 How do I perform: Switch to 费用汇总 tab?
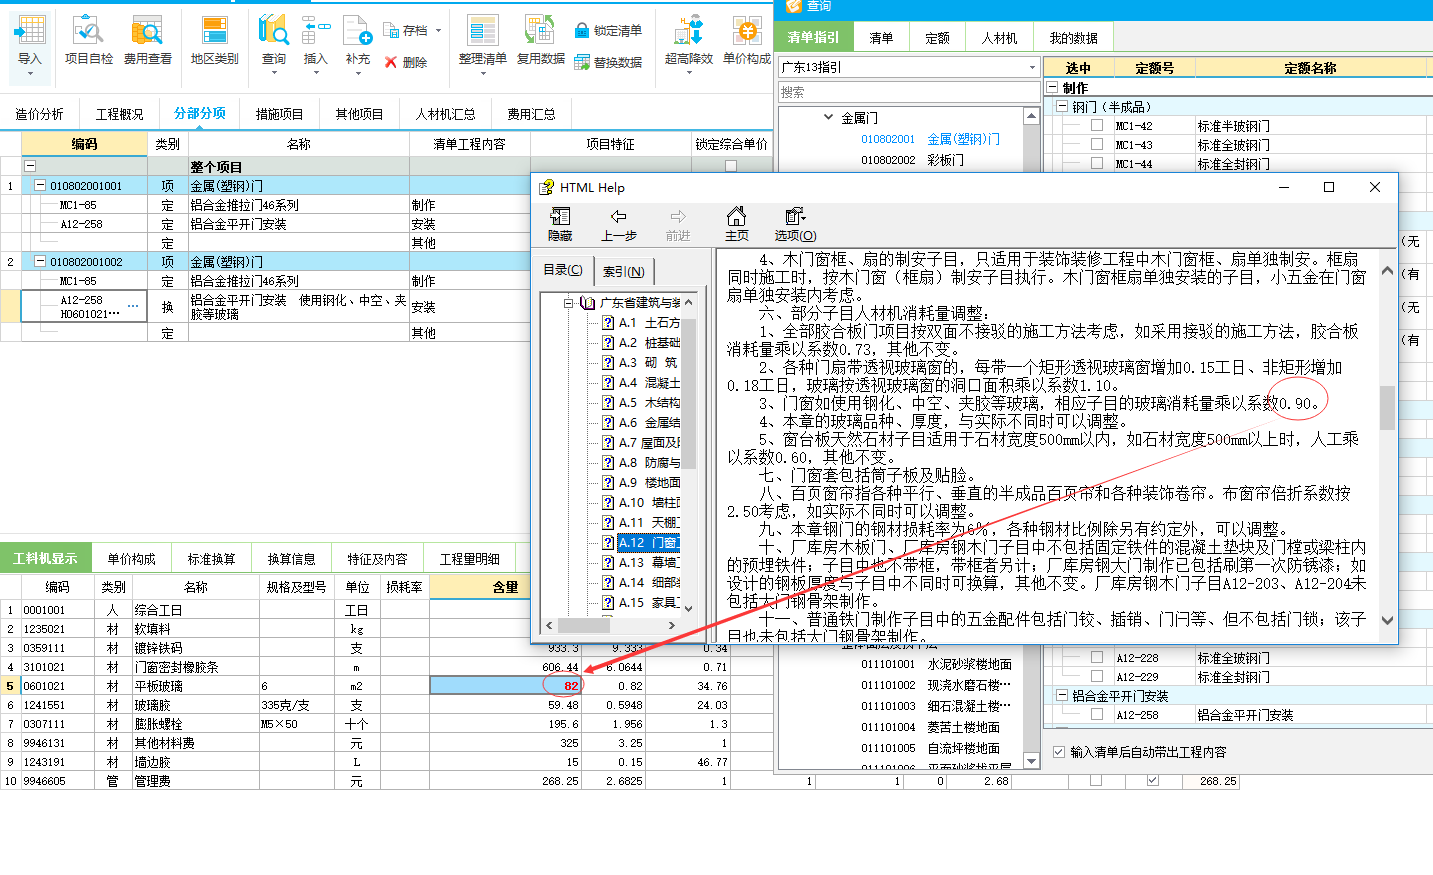tap(531, 114)
